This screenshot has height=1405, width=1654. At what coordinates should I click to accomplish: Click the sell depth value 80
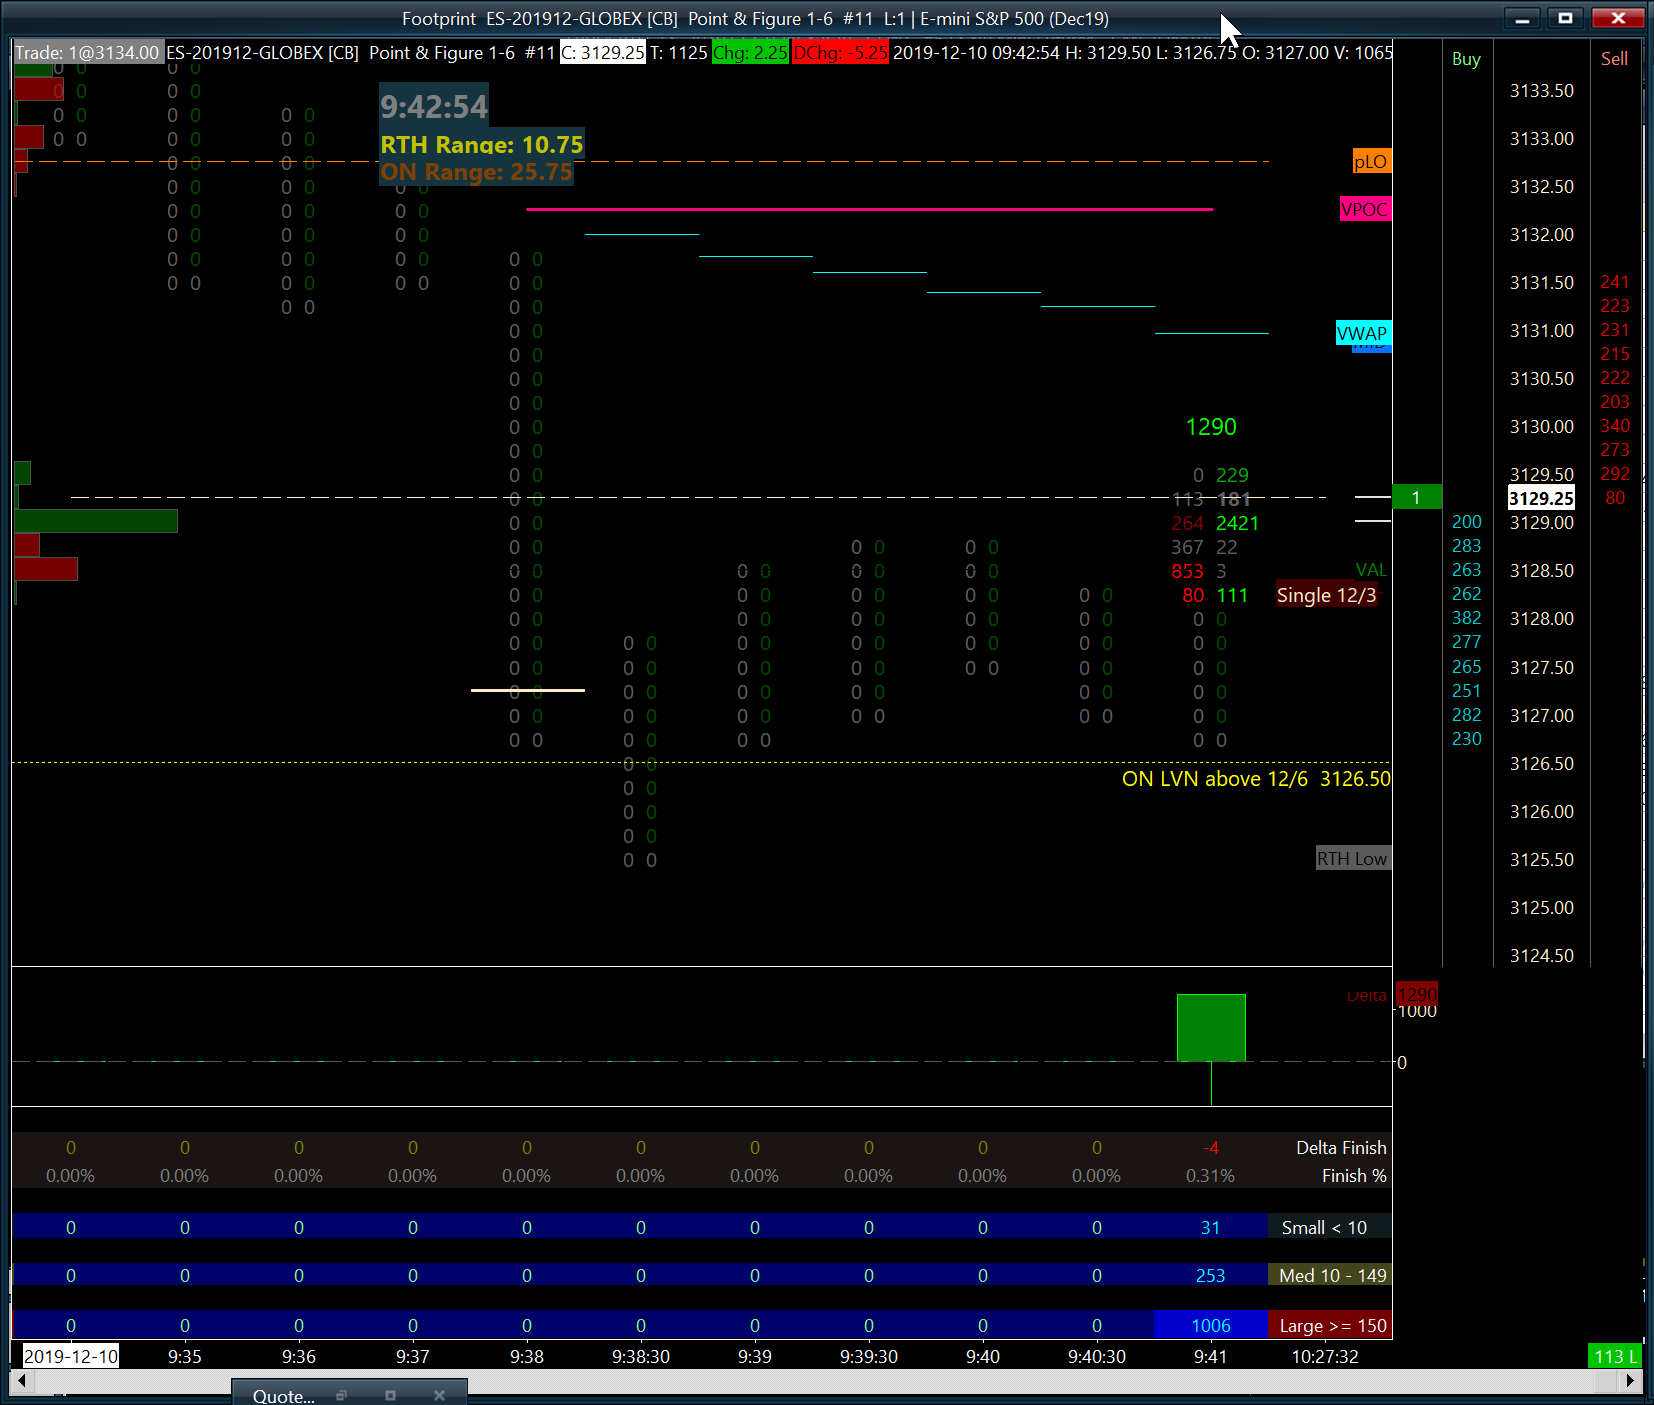(x=1614, y=497)
